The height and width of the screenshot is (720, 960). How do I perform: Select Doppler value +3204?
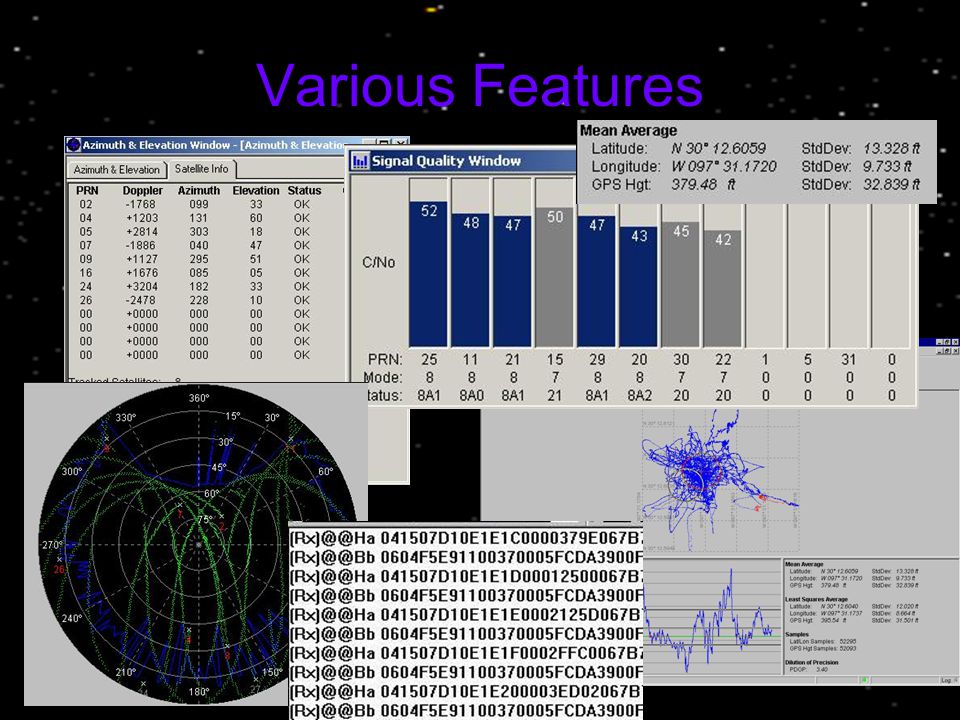coord(142,287)
